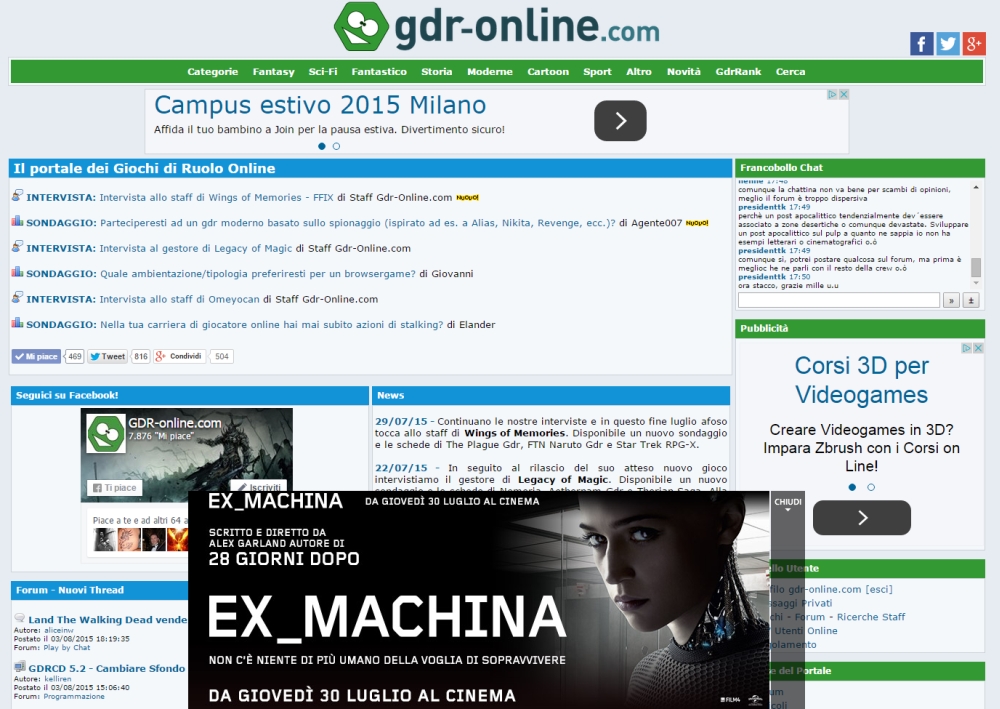Click the Mi piace Facebook like button

pos(36,356)
